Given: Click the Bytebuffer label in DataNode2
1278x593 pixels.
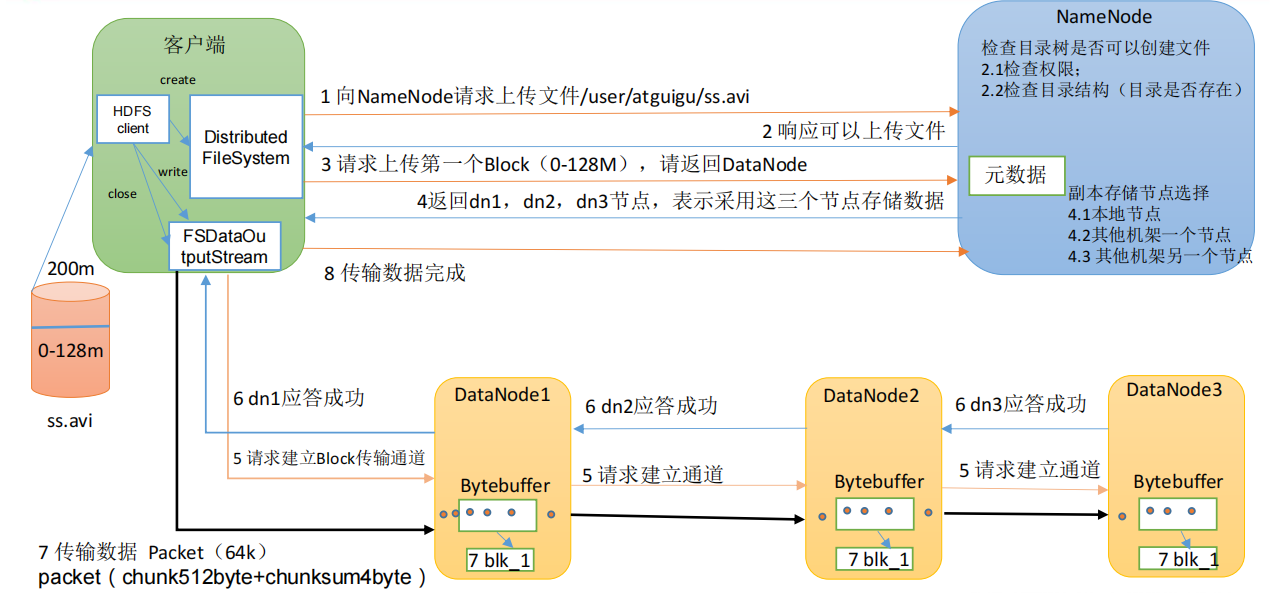Looking at the screenshot, I should point(879,482).
